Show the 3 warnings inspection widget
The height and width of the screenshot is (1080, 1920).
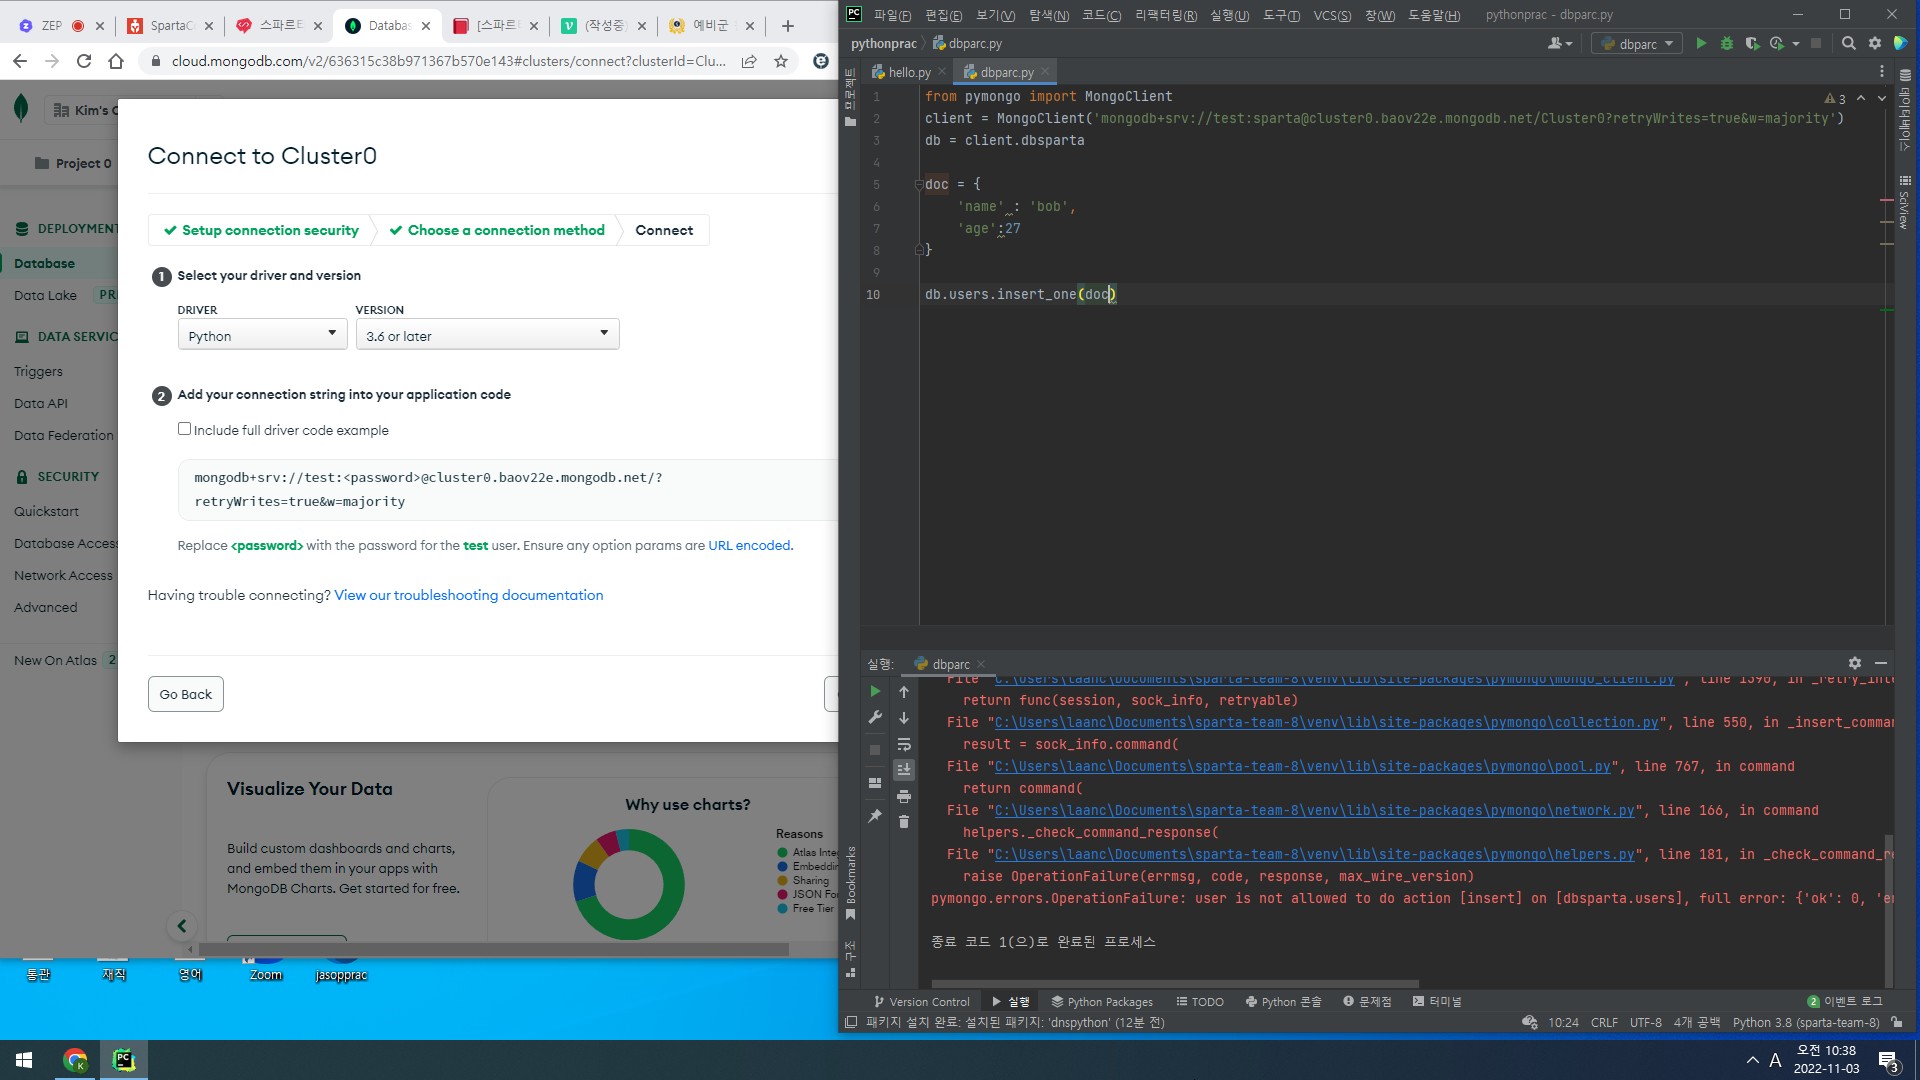[x=1835, y=98]
